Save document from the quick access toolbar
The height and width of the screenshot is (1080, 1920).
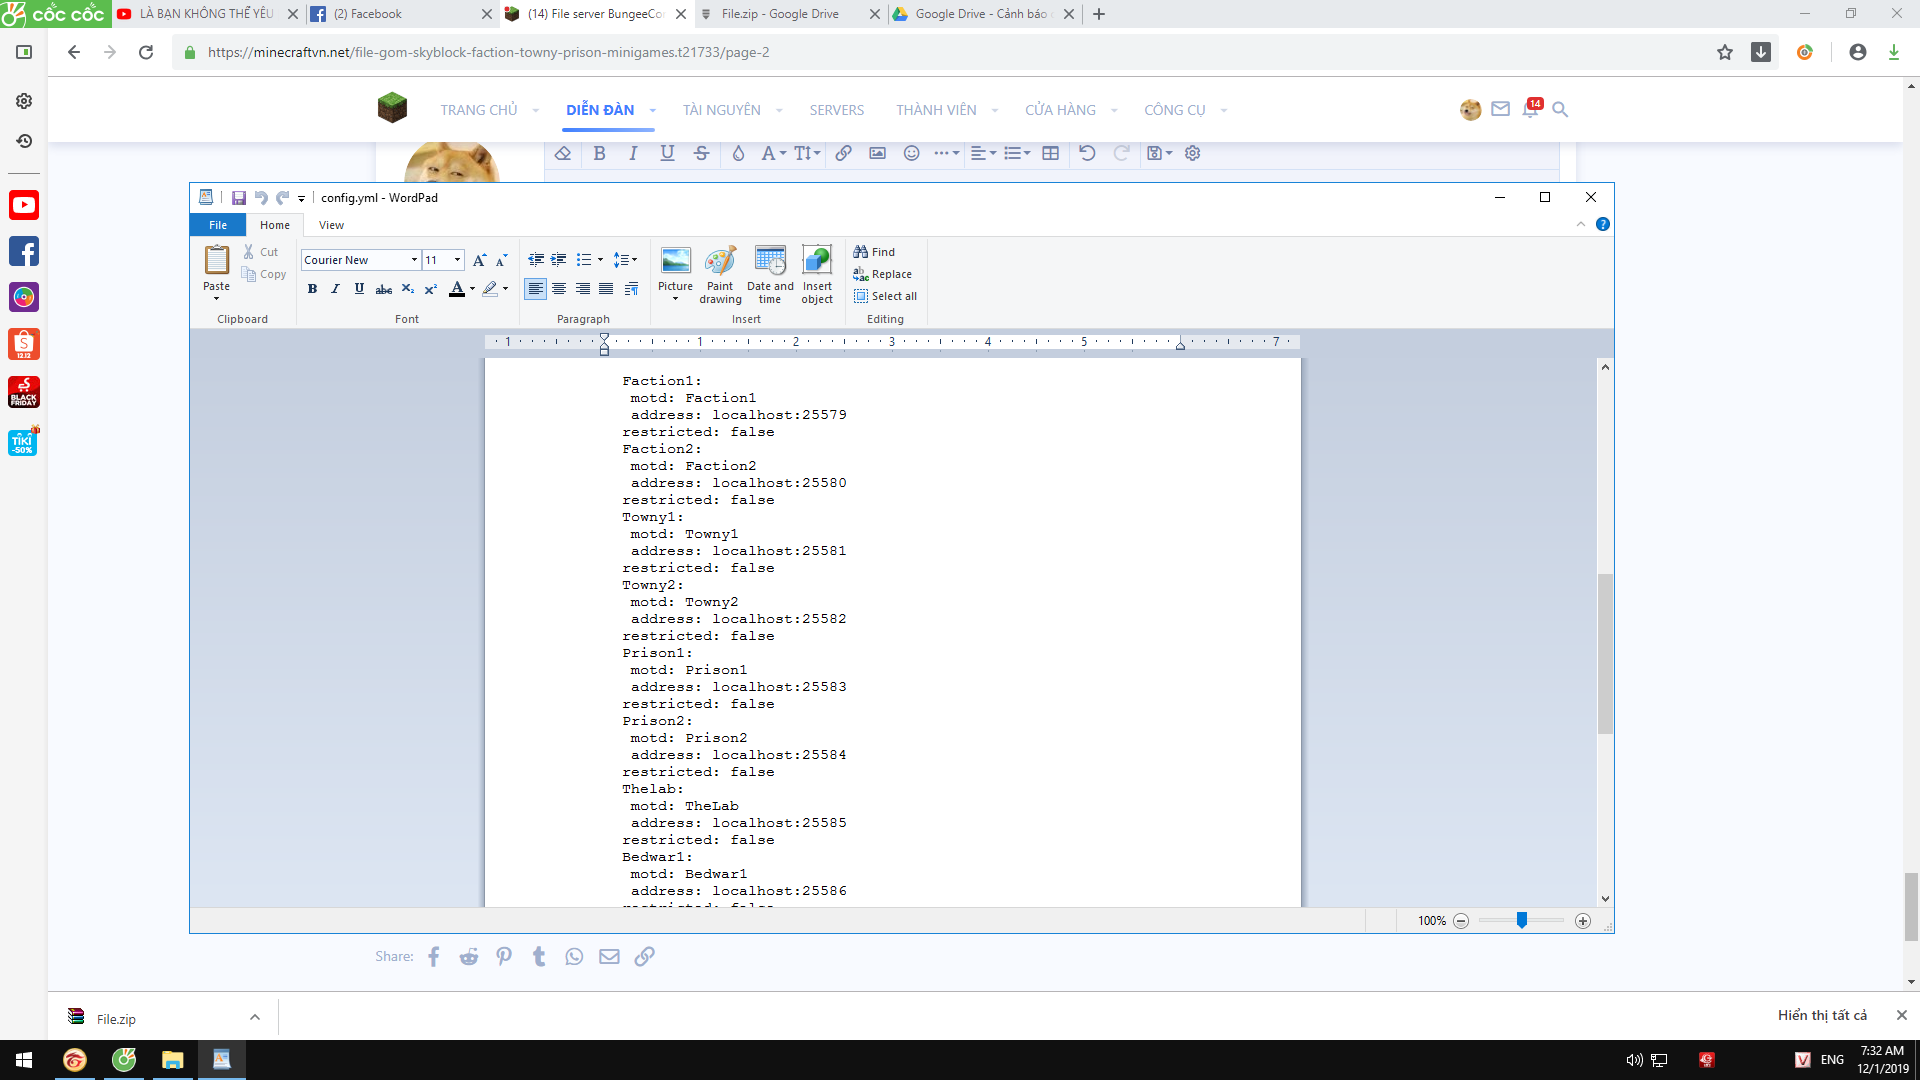[239, 198]
